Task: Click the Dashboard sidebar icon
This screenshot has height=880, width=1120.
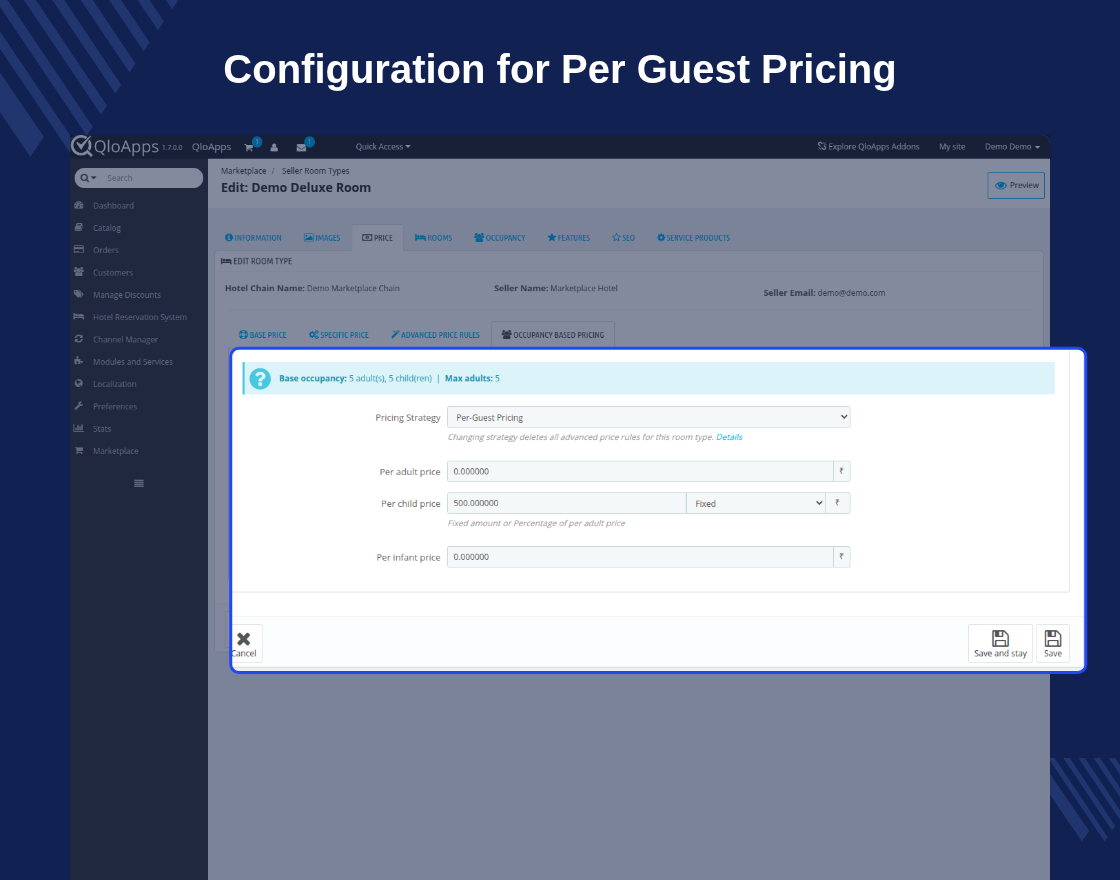Action: click(79, 205)
